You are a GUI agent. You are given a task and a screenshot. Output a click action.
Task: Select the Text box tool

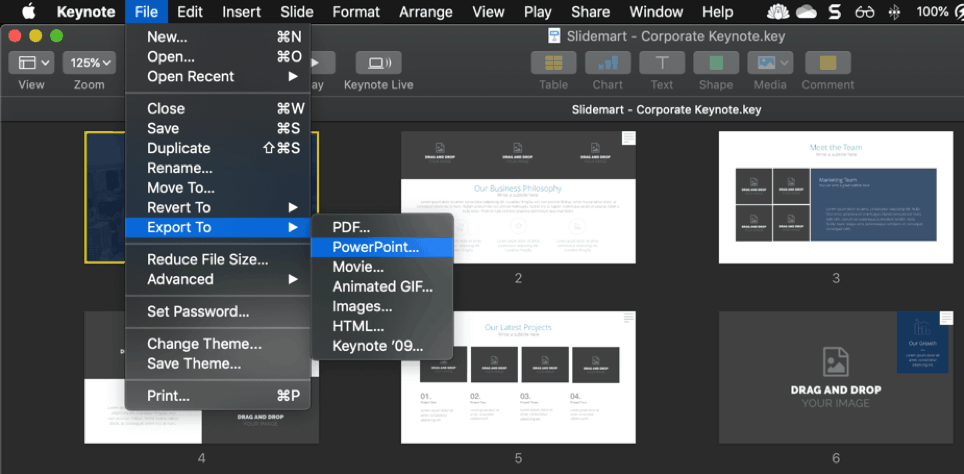point(662,63)
